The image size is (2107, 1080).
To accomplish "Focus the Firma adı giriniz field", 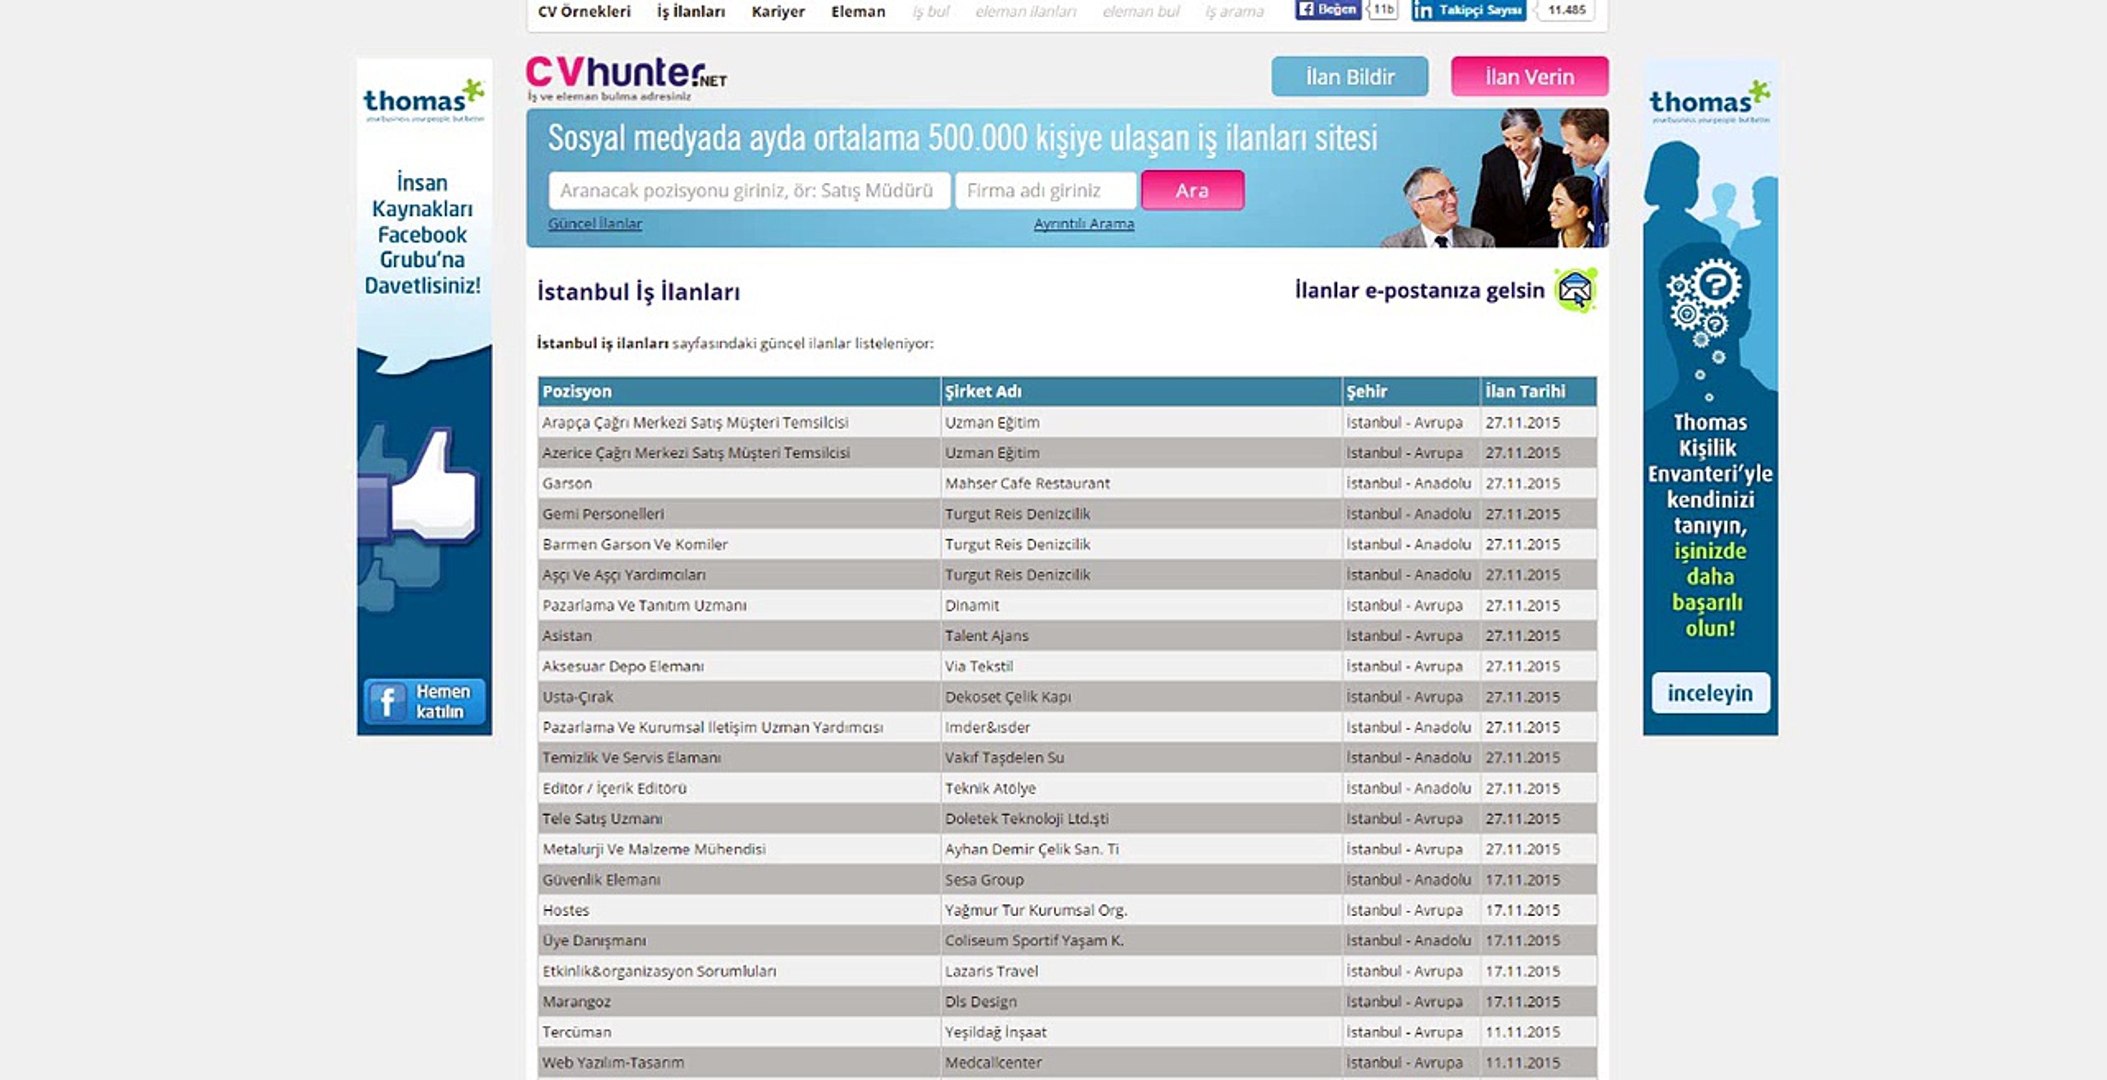I will pos(1045,190).
